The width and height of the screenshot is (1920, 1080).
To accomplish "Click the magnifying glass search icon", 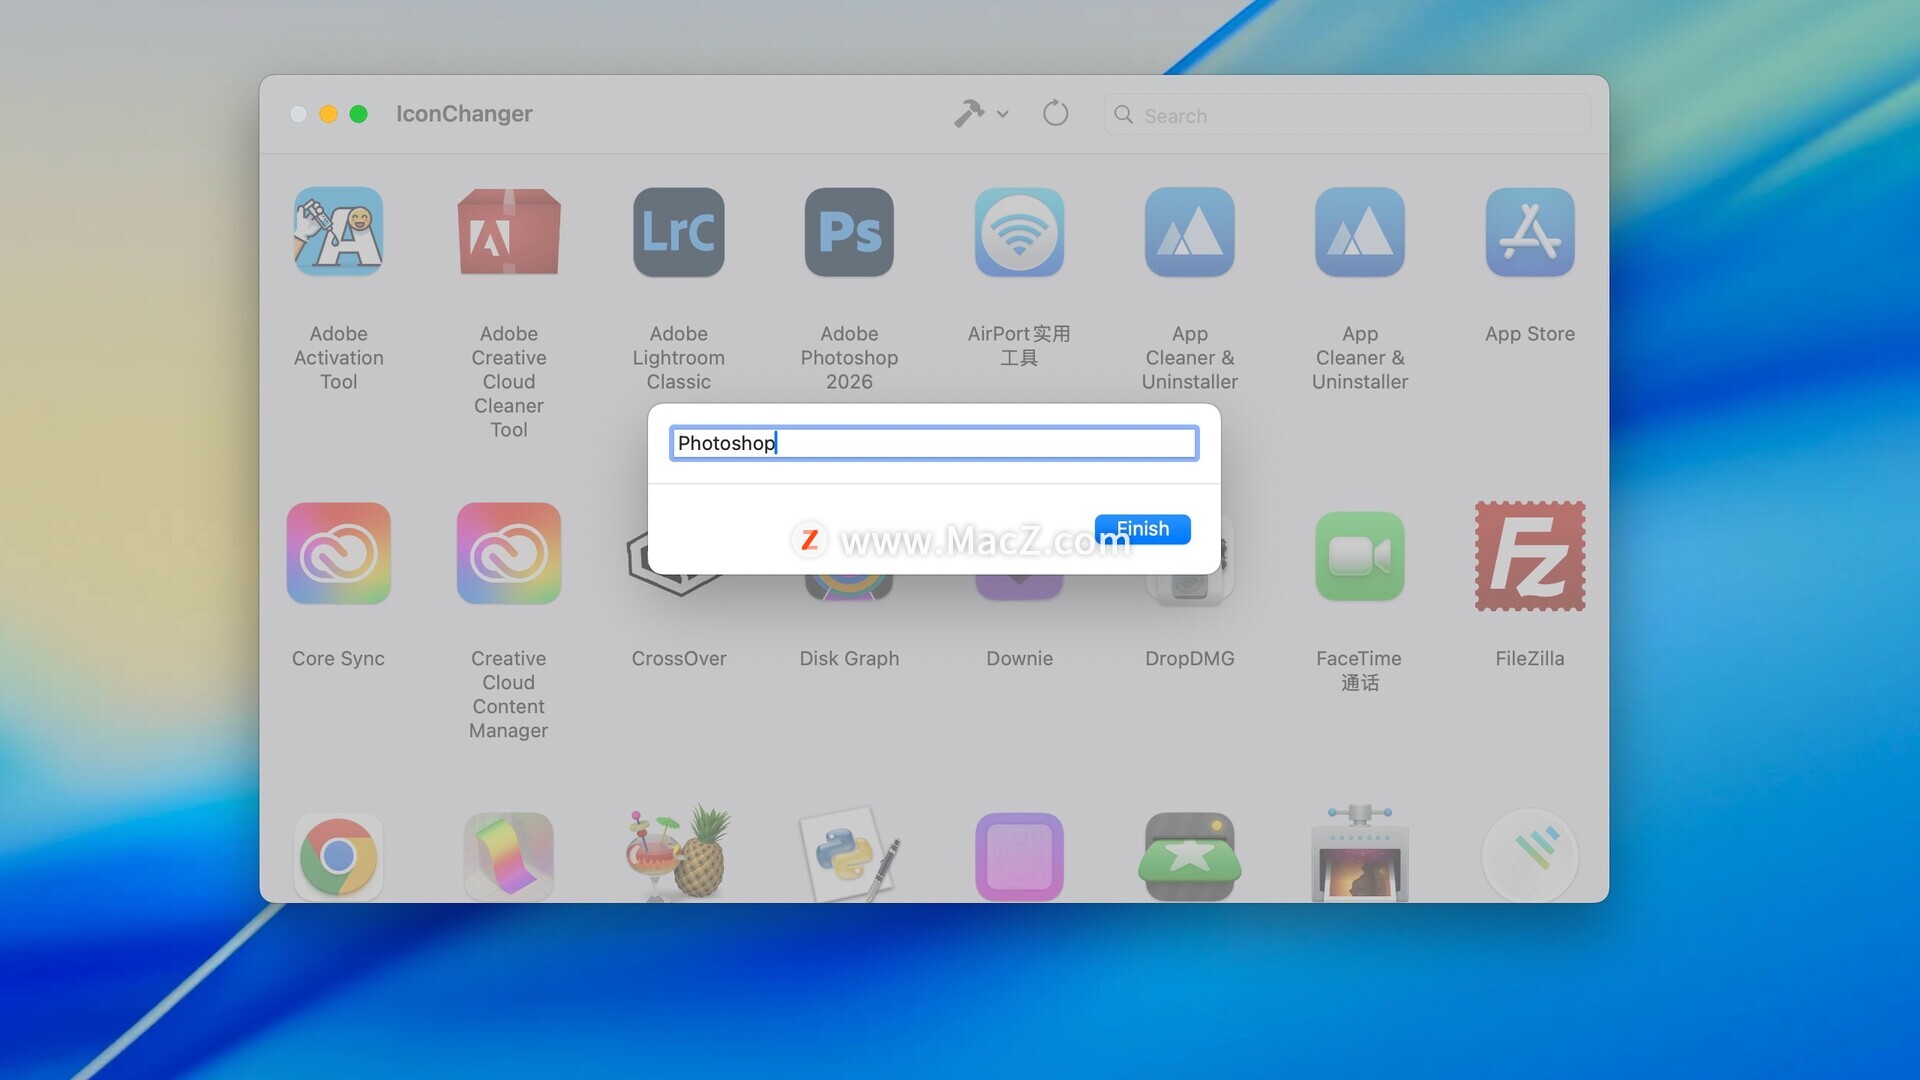I will click(1123, 115).
